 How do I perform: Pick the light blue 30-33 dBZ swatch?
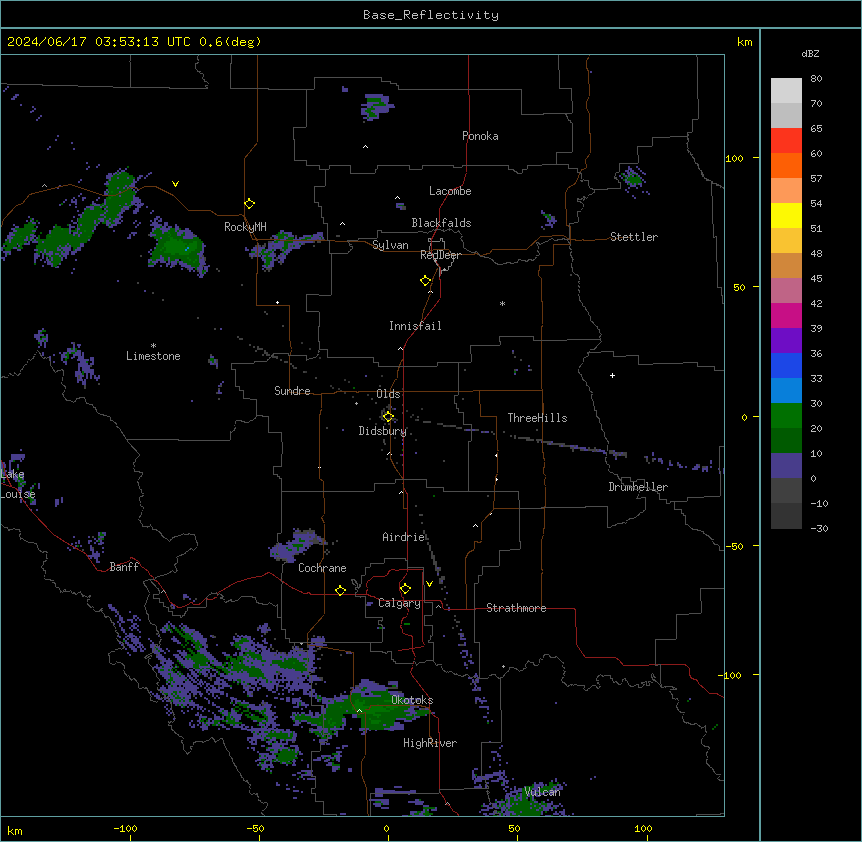pos(786,390)
